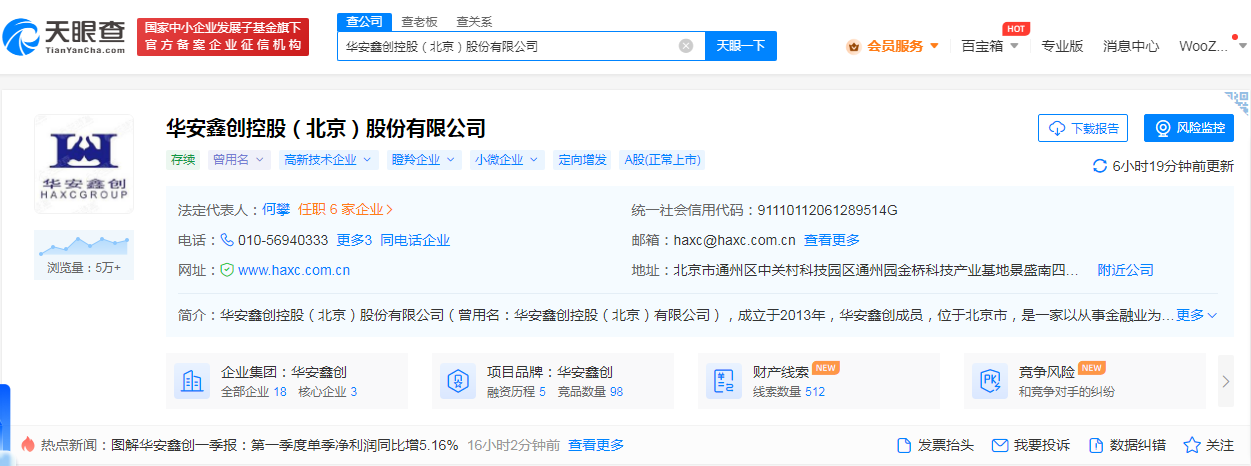1251x466 pixels.
Task: Click the 财产线索 card icon
Action: click(x=724, y=380)
